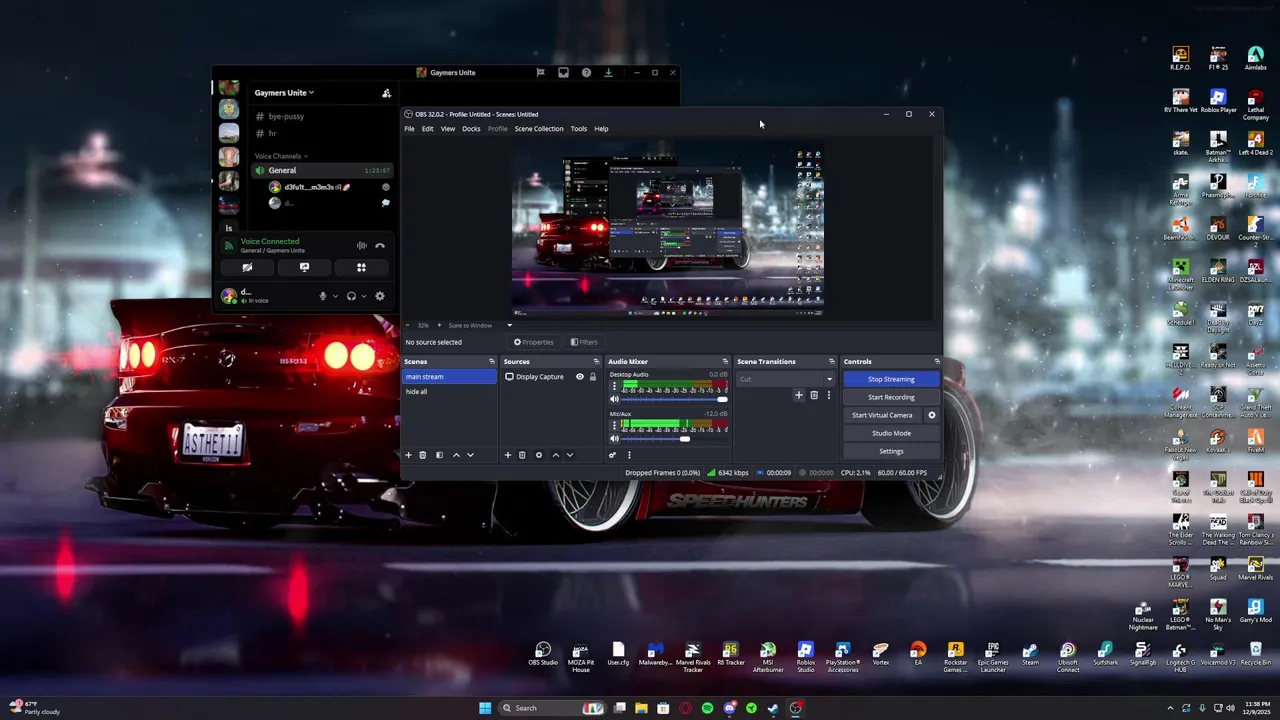Open Discord activities icon button
The image size is (1280, 720).
pos(361,267)
